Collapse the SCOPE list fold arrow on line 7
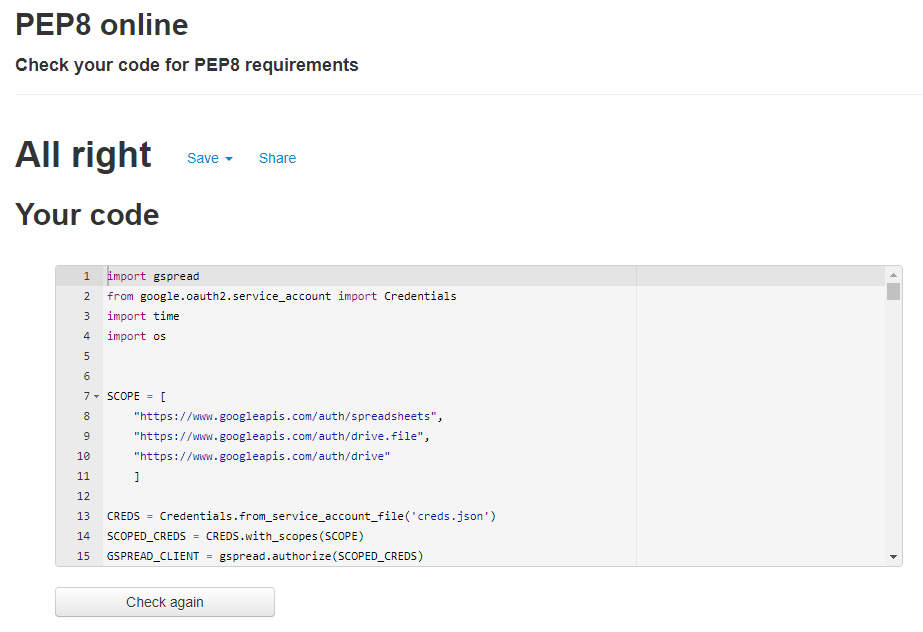923x632 pixels. (x=97, y=397)
